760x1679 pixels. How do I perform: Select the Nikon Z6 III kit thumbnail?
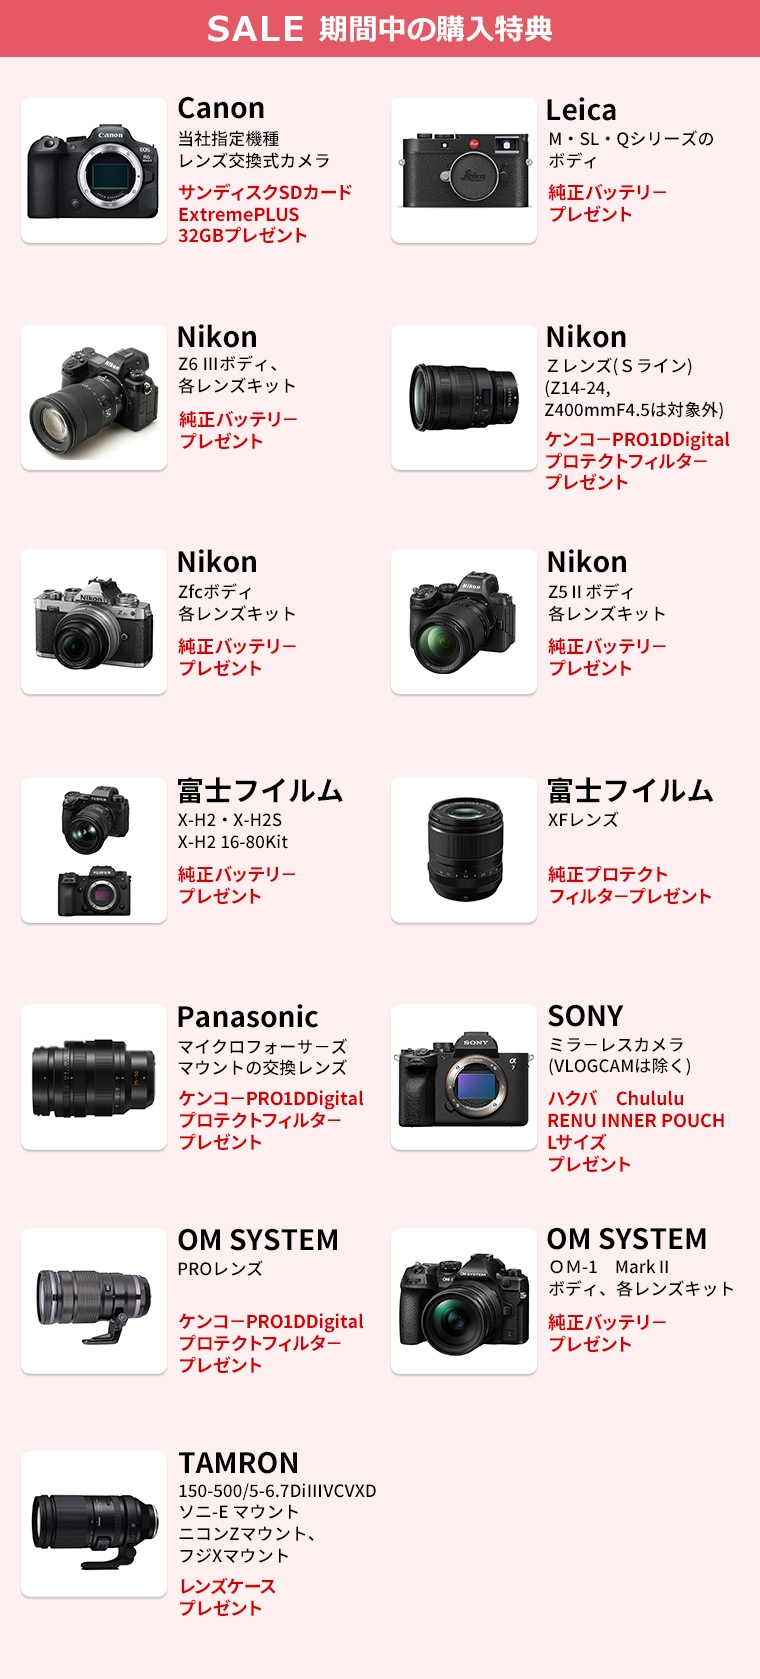coord(94,397)
